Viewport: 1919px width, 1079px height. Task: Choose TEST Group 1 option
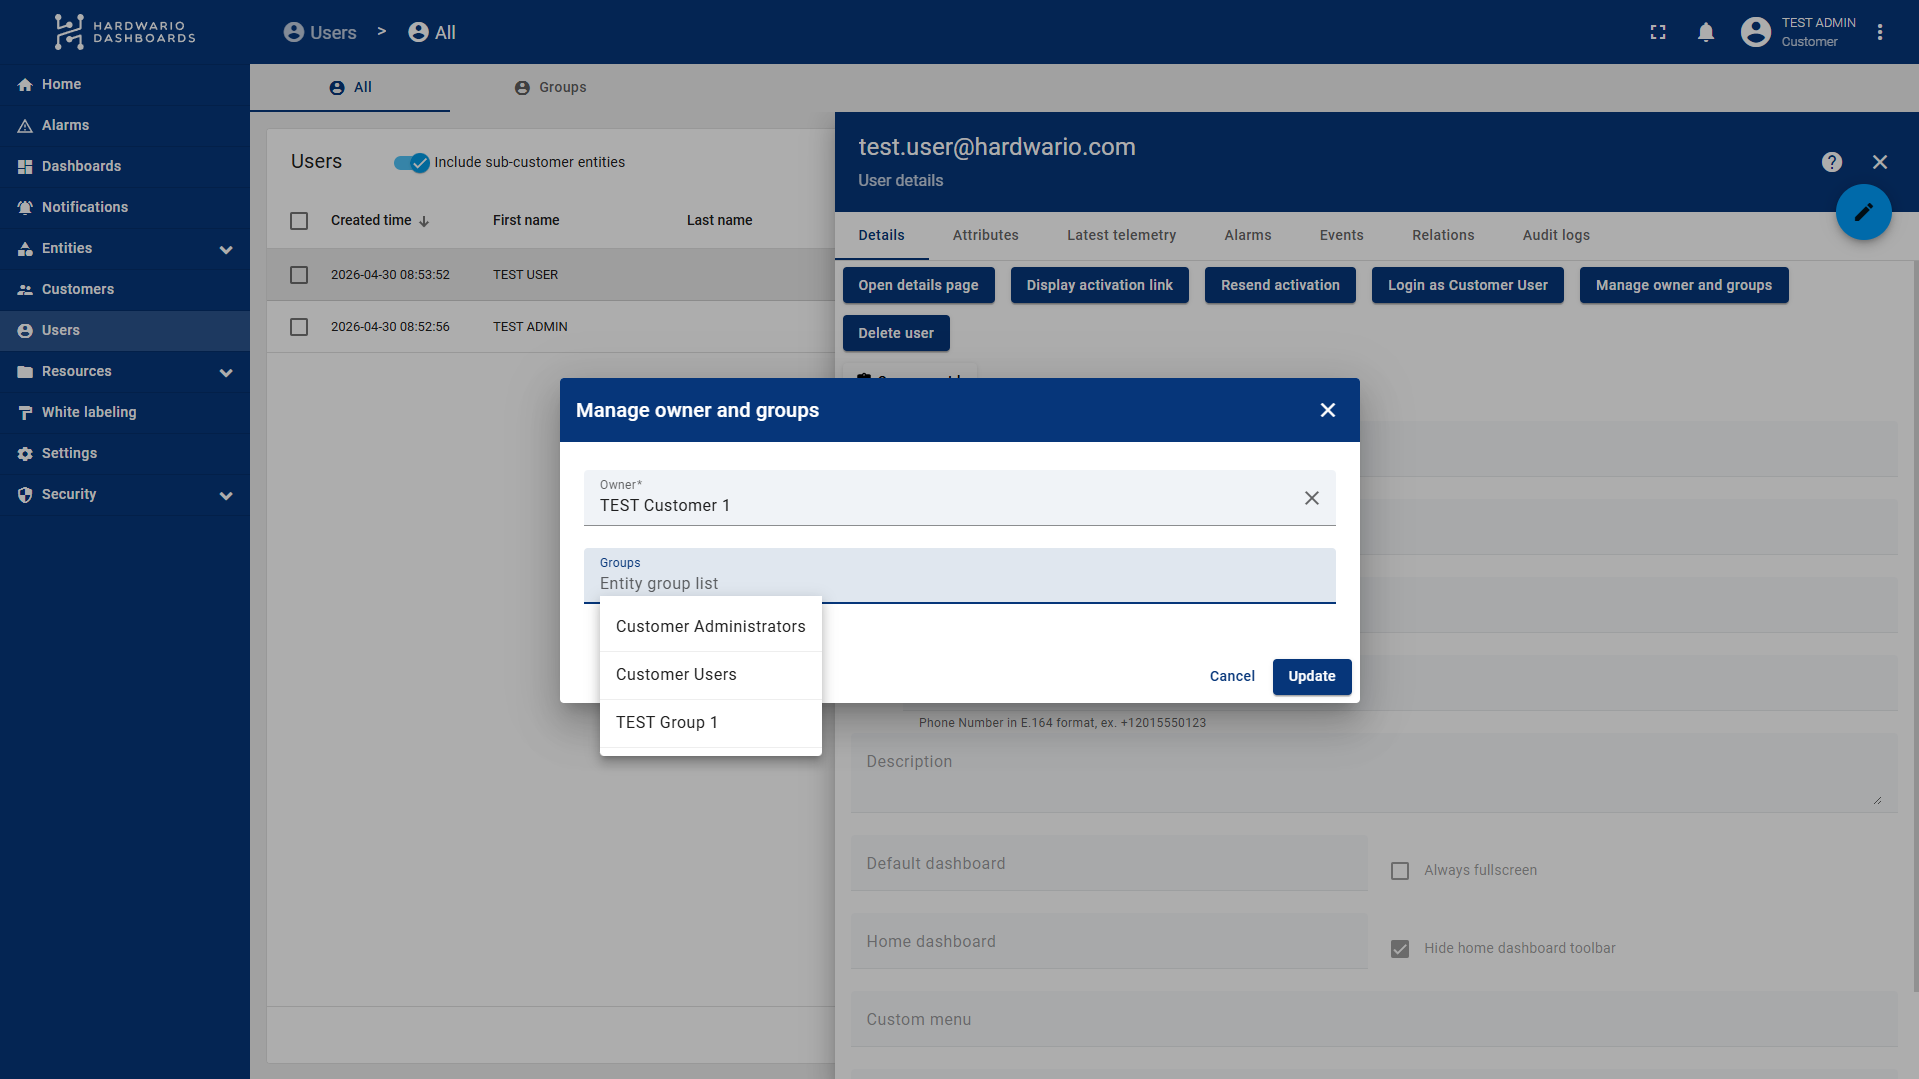pyautogui.click(x=711, y=723)
